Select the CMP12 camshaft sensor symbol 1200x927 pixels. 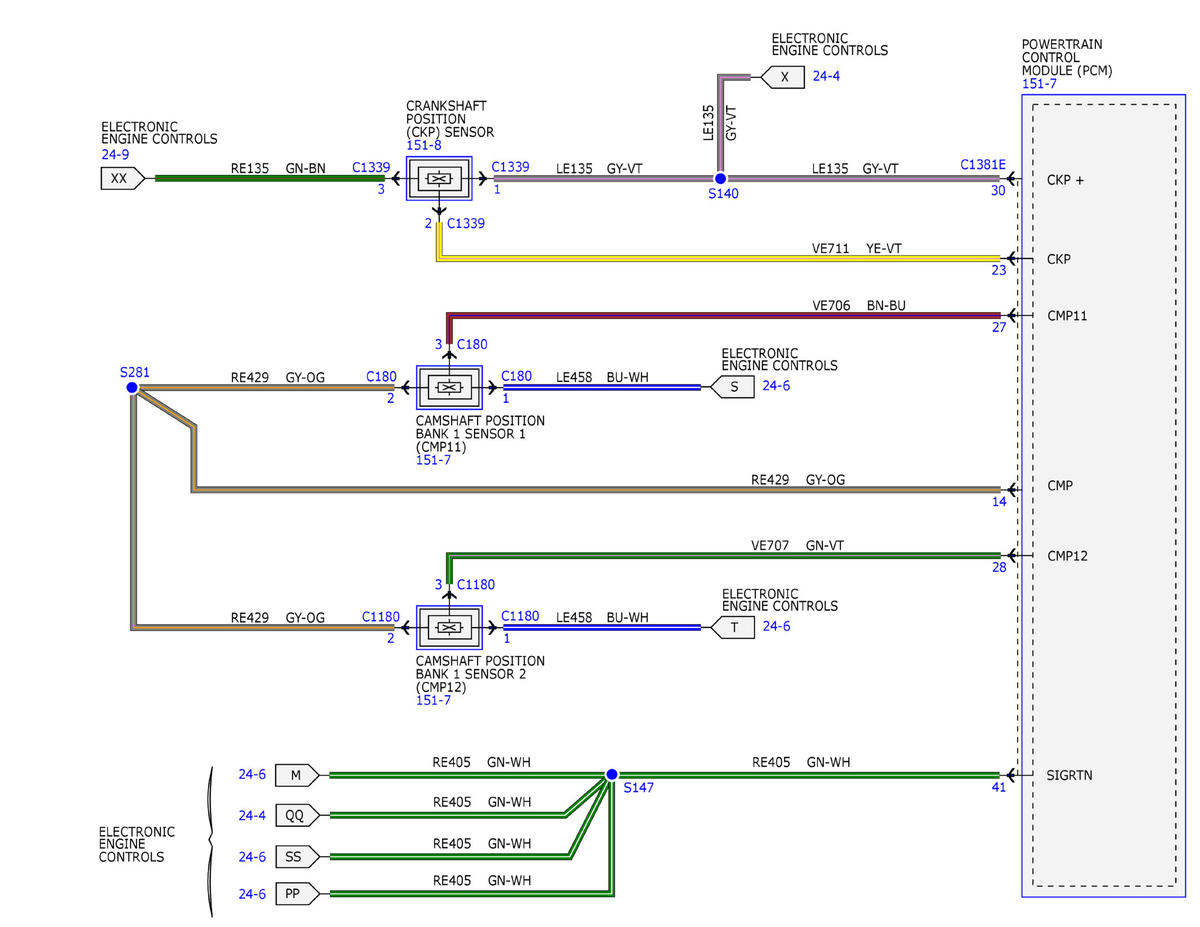(449, 627)
